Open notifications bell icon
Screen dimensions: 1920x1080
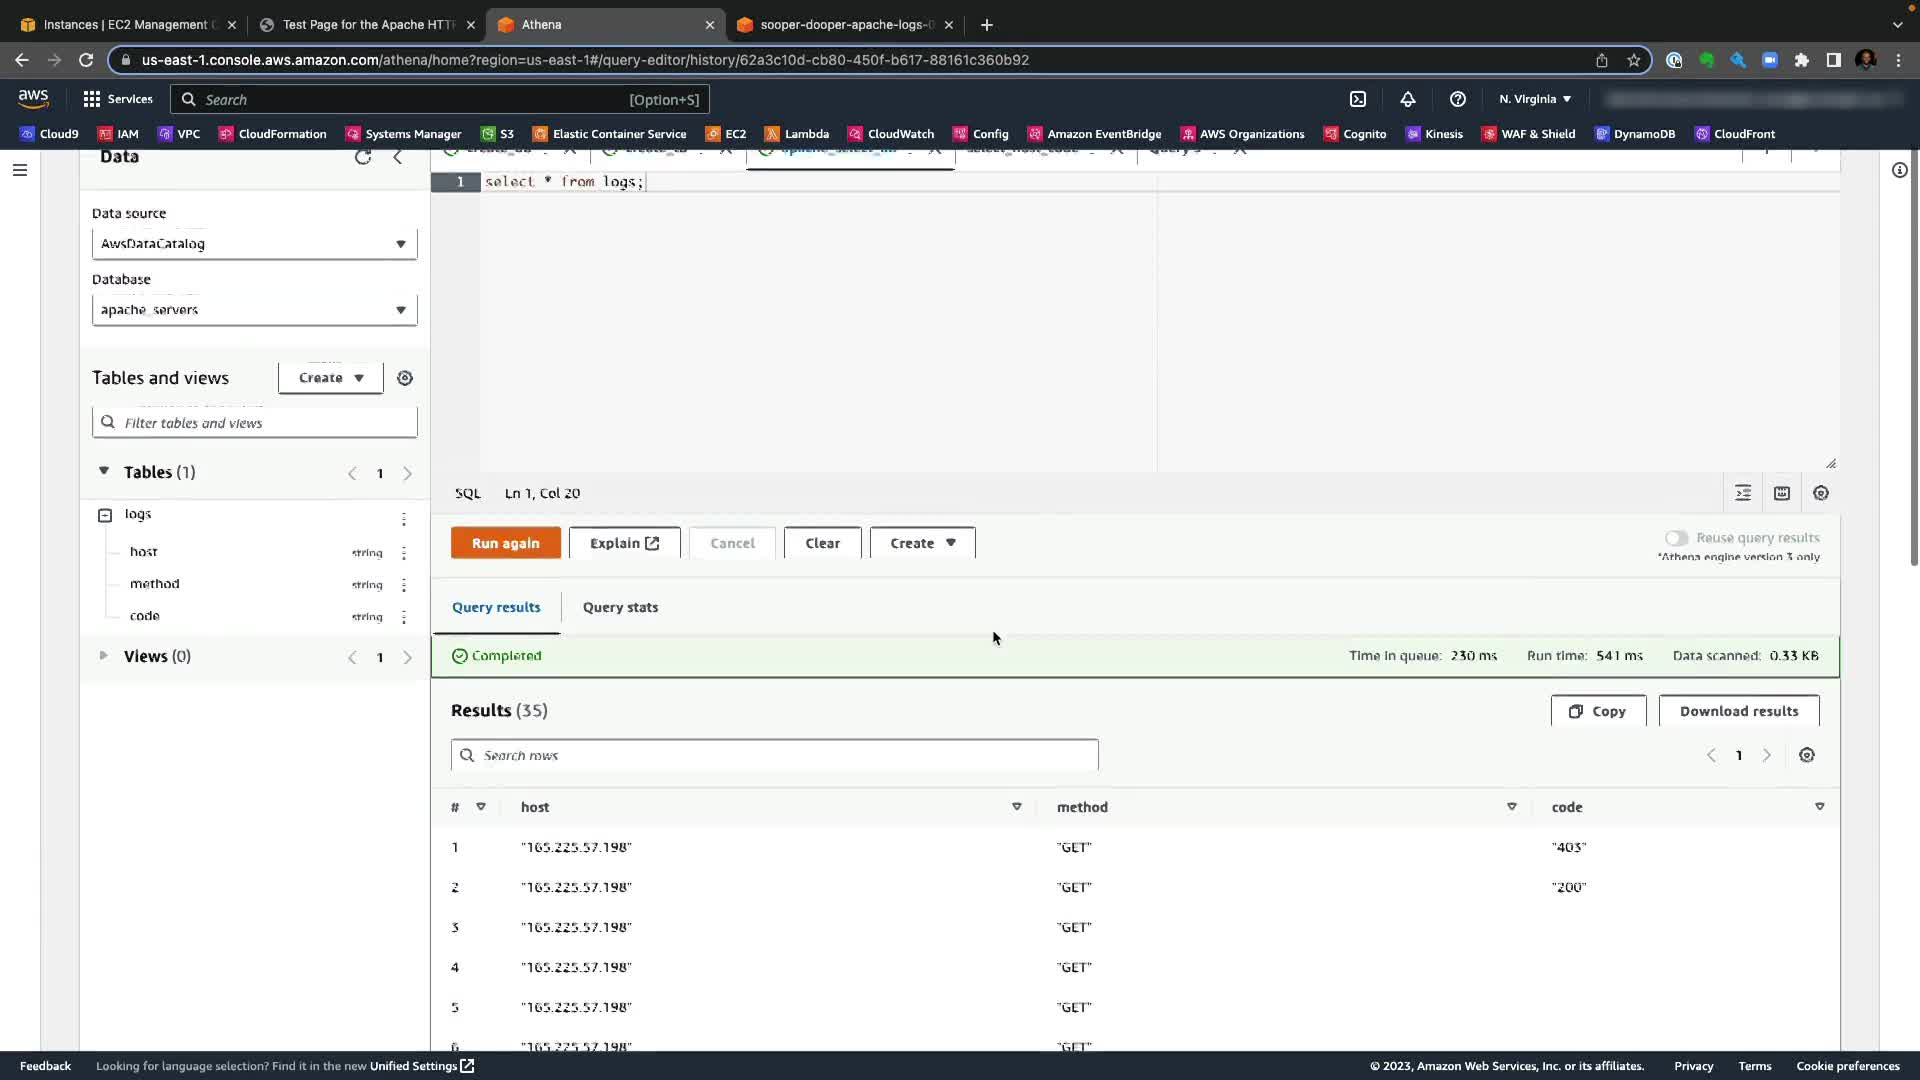[x=1408, y=99]
